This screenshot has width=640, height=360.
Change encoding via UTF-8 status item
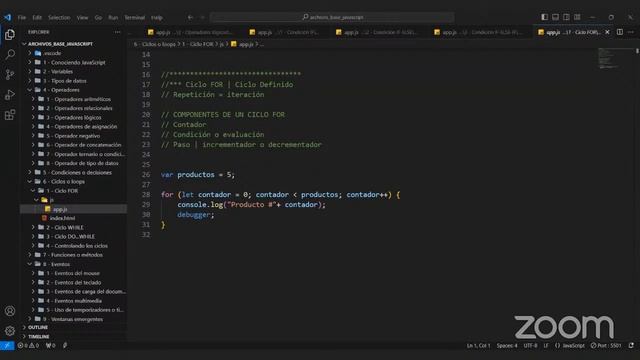[x=530, y=345]
